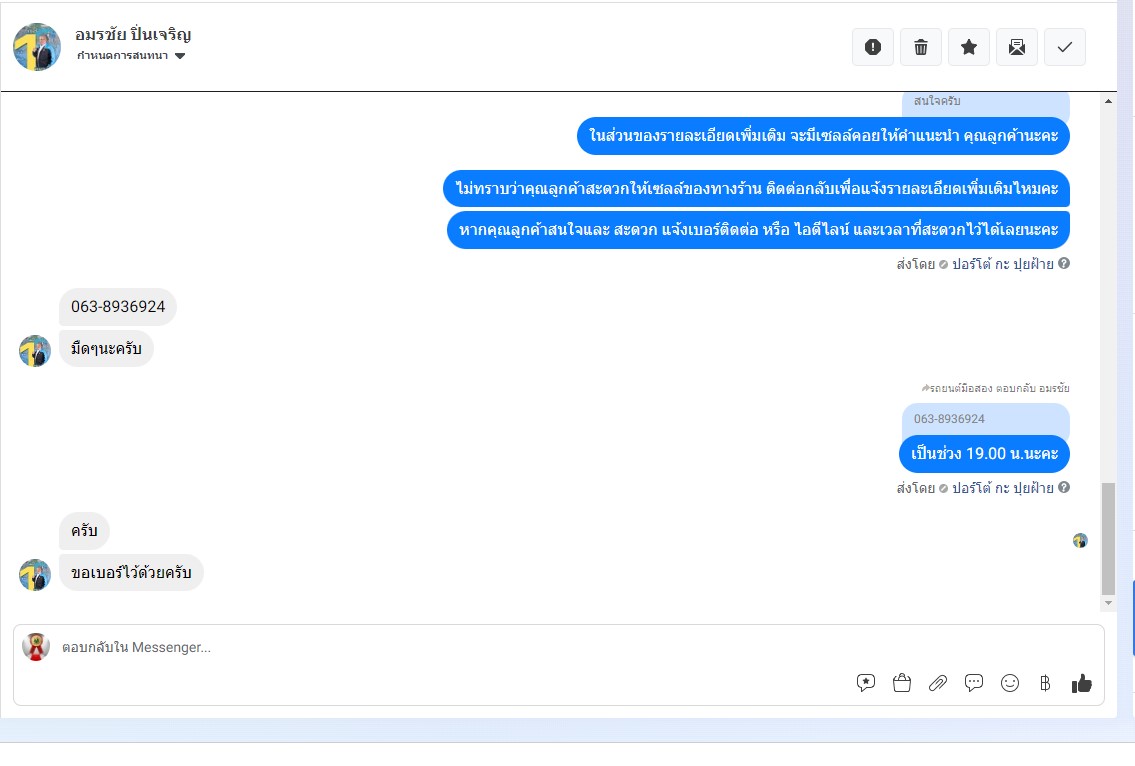The image size is (1135, 766).
Task: Star this conversation as follow-up
Action: 969,47
